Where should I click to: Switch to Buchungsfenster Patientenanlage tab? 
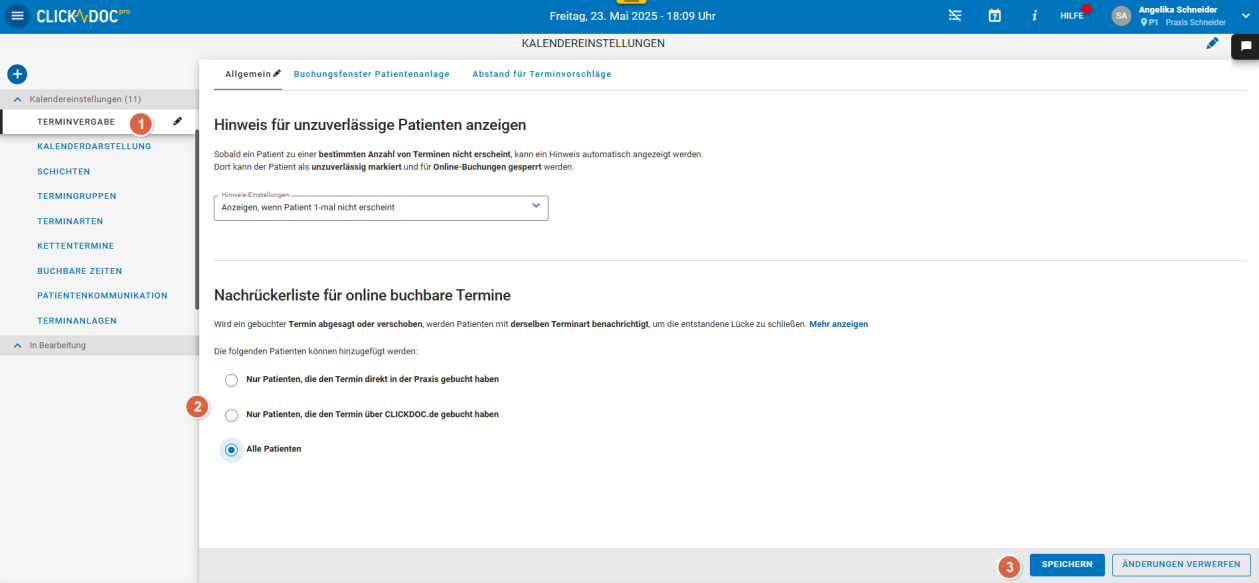pyautogui.click(x=371, y=74)
